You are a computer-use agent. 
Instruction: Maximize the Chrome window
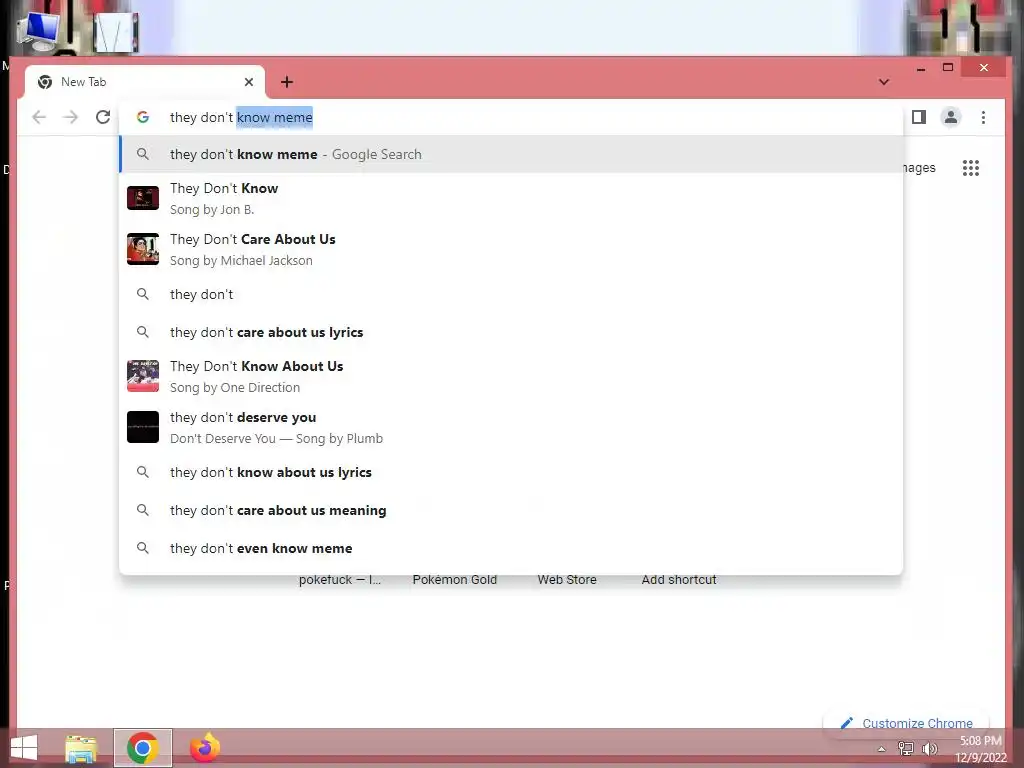coord(948,67)
